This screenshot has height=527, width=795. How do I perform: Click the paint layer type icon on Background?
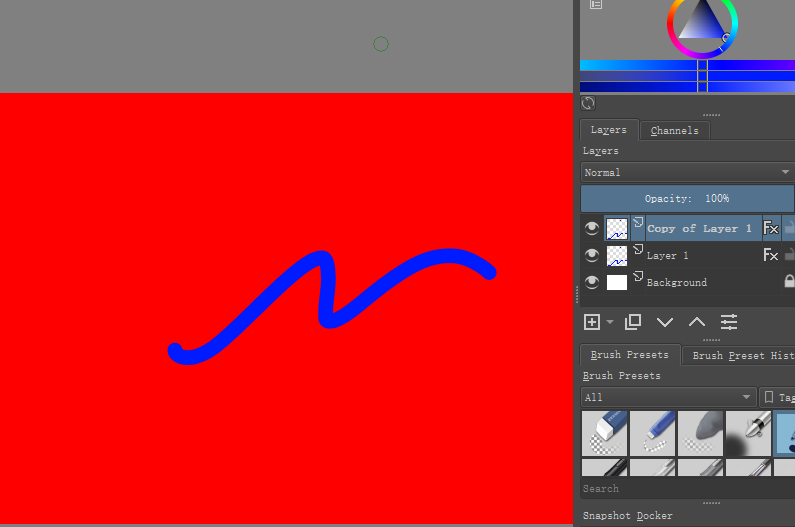[638, 276]
